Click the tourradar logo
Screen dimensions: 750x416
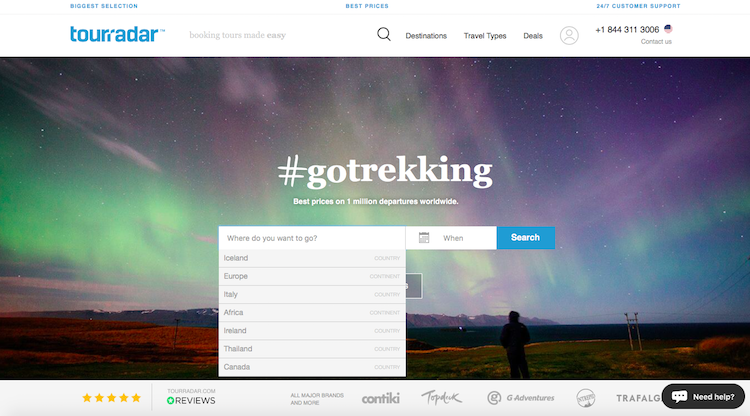pyautogui.click(x=117, y=34)
